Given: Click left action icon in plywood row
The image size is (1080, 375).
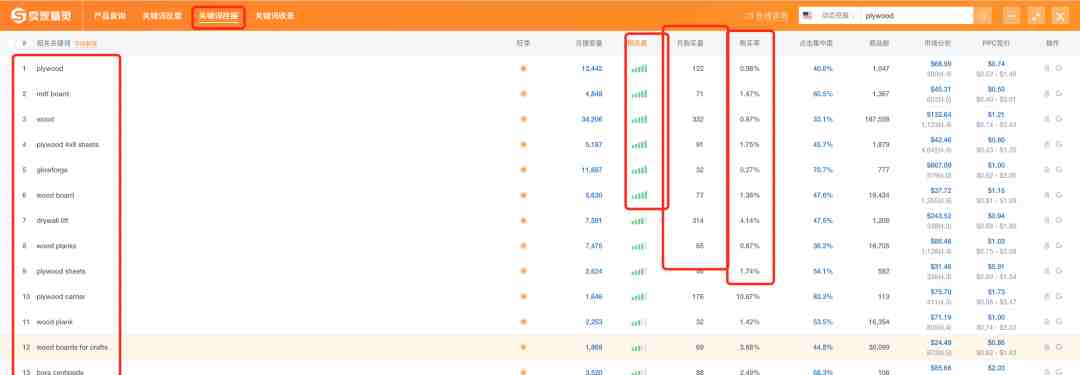Looking at the screenshot, I should point(1047,68).
